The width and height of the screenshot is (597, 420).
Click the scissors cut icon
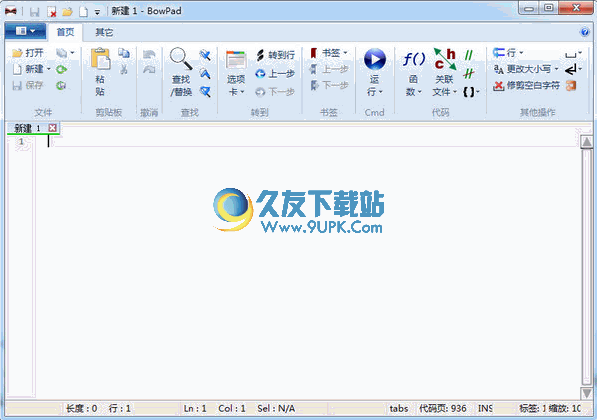coord(124,69)
